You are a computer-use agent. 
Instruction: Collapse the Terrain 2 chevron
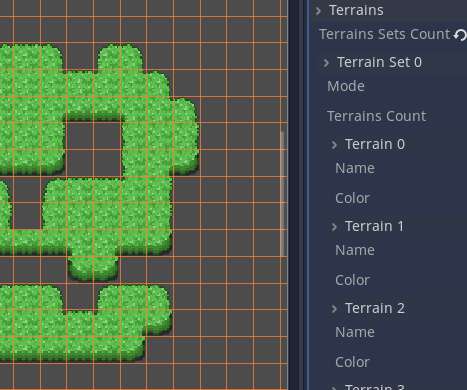334,309
